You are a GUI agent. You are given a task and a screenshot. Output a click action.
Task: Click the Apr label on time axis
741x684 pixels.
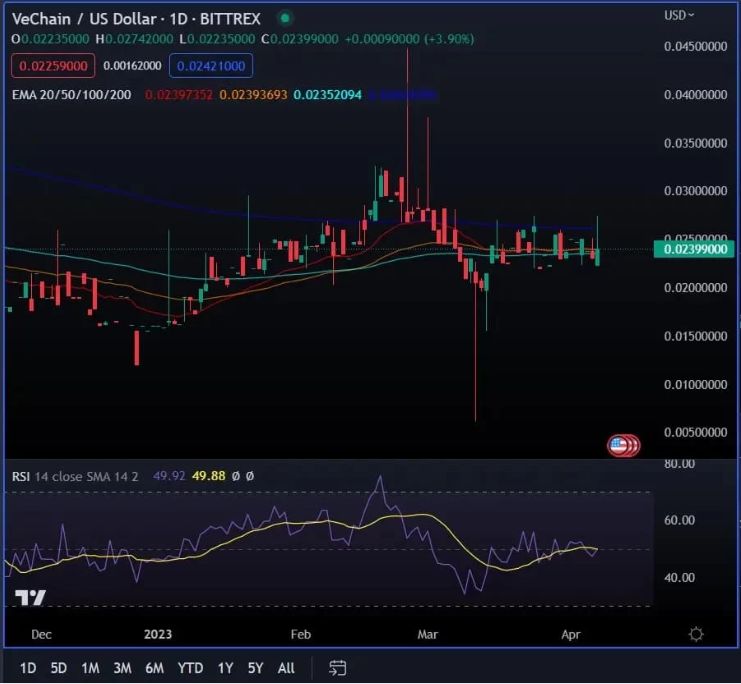click(x=571, y=634)
